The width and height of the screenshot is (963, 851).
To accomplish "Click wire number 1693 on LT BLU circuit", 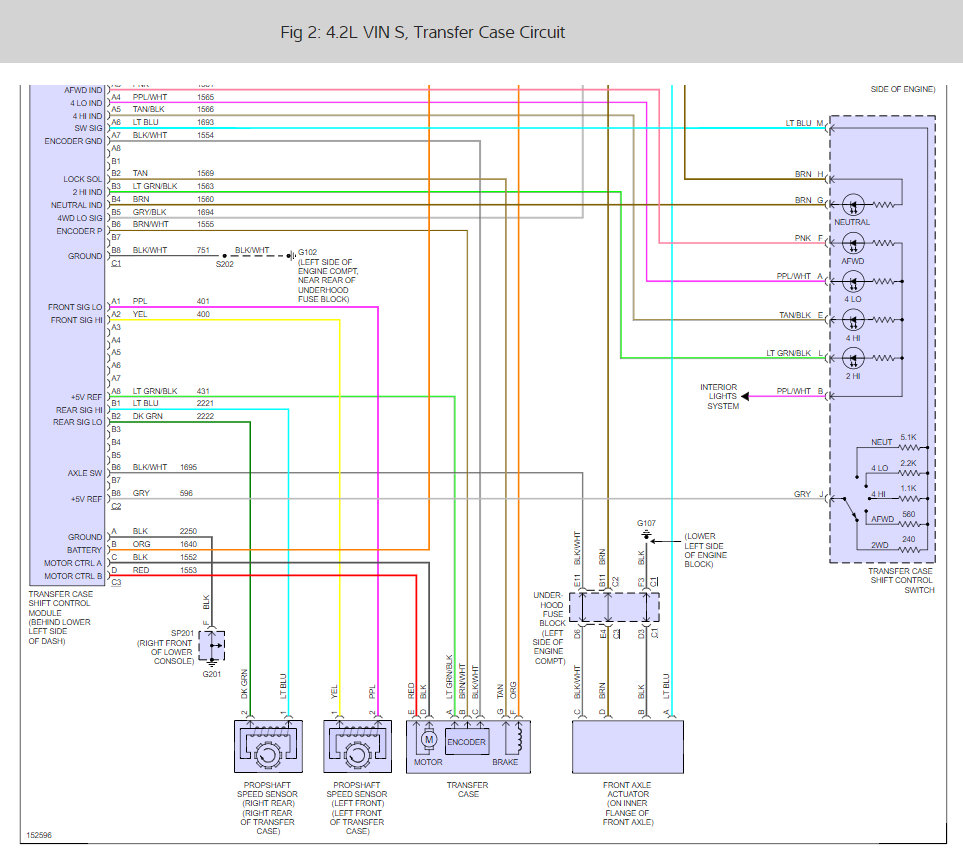I will [x=206, y=122].
